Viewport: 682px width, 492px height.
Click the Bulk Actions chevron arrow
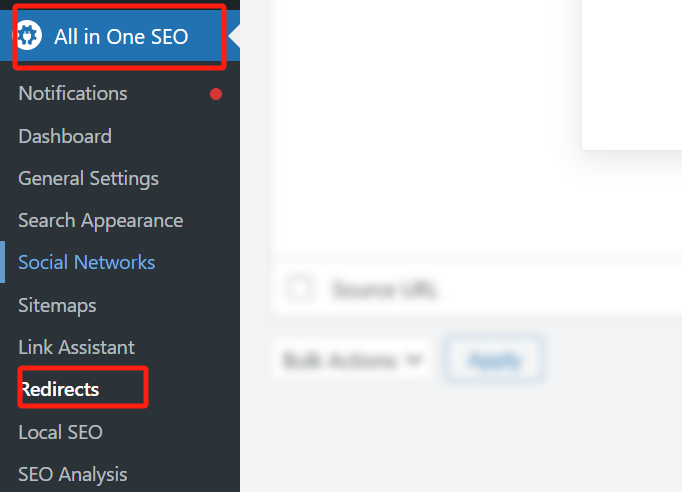pyautogui.click(x=413, y=360)
